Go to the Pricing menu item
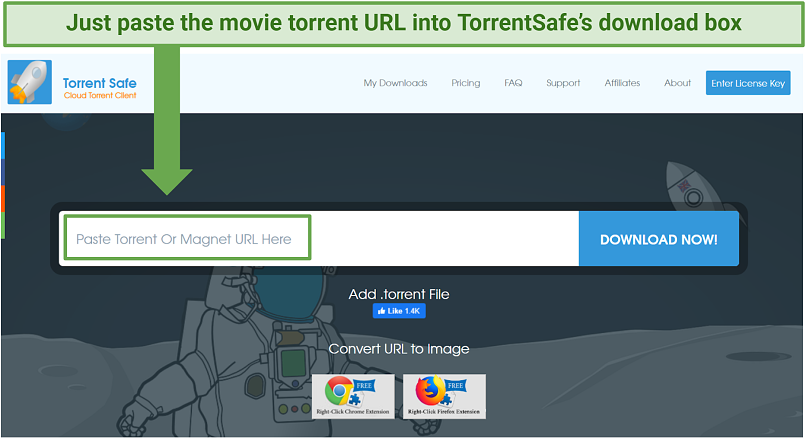The height and width of the screenshot is (439, 806). (465, 83)
